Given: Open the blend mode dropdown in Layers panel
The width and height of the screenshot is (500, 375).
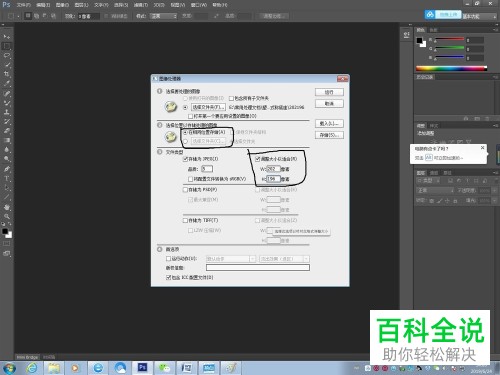Looking at the screenshot, I should click(x=435, y=190).
